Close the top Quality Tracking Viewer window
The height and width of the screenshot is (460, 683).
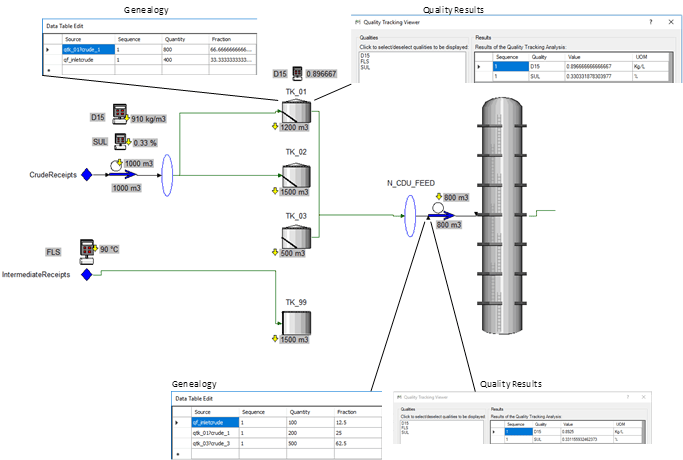[668, 20]
